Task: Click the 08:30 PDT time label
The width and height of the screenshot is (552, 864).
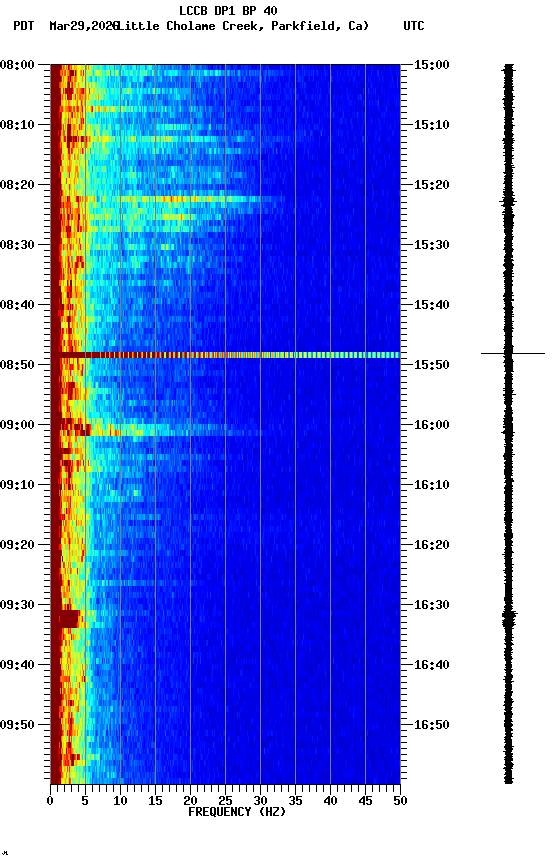Action: pyautogui.click(x=17, y=245)
